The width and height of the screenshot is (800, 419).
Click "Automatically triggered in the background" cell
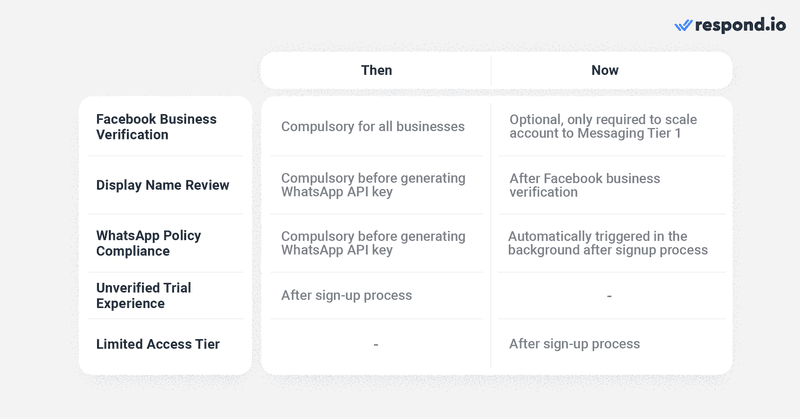[x=608, y=243]
